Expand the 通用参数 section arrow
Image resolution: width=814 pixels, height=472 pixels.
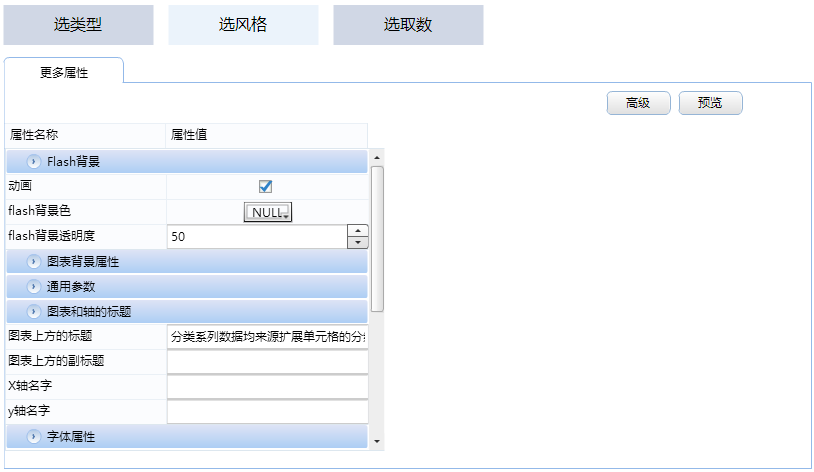(x=33, y=286)
